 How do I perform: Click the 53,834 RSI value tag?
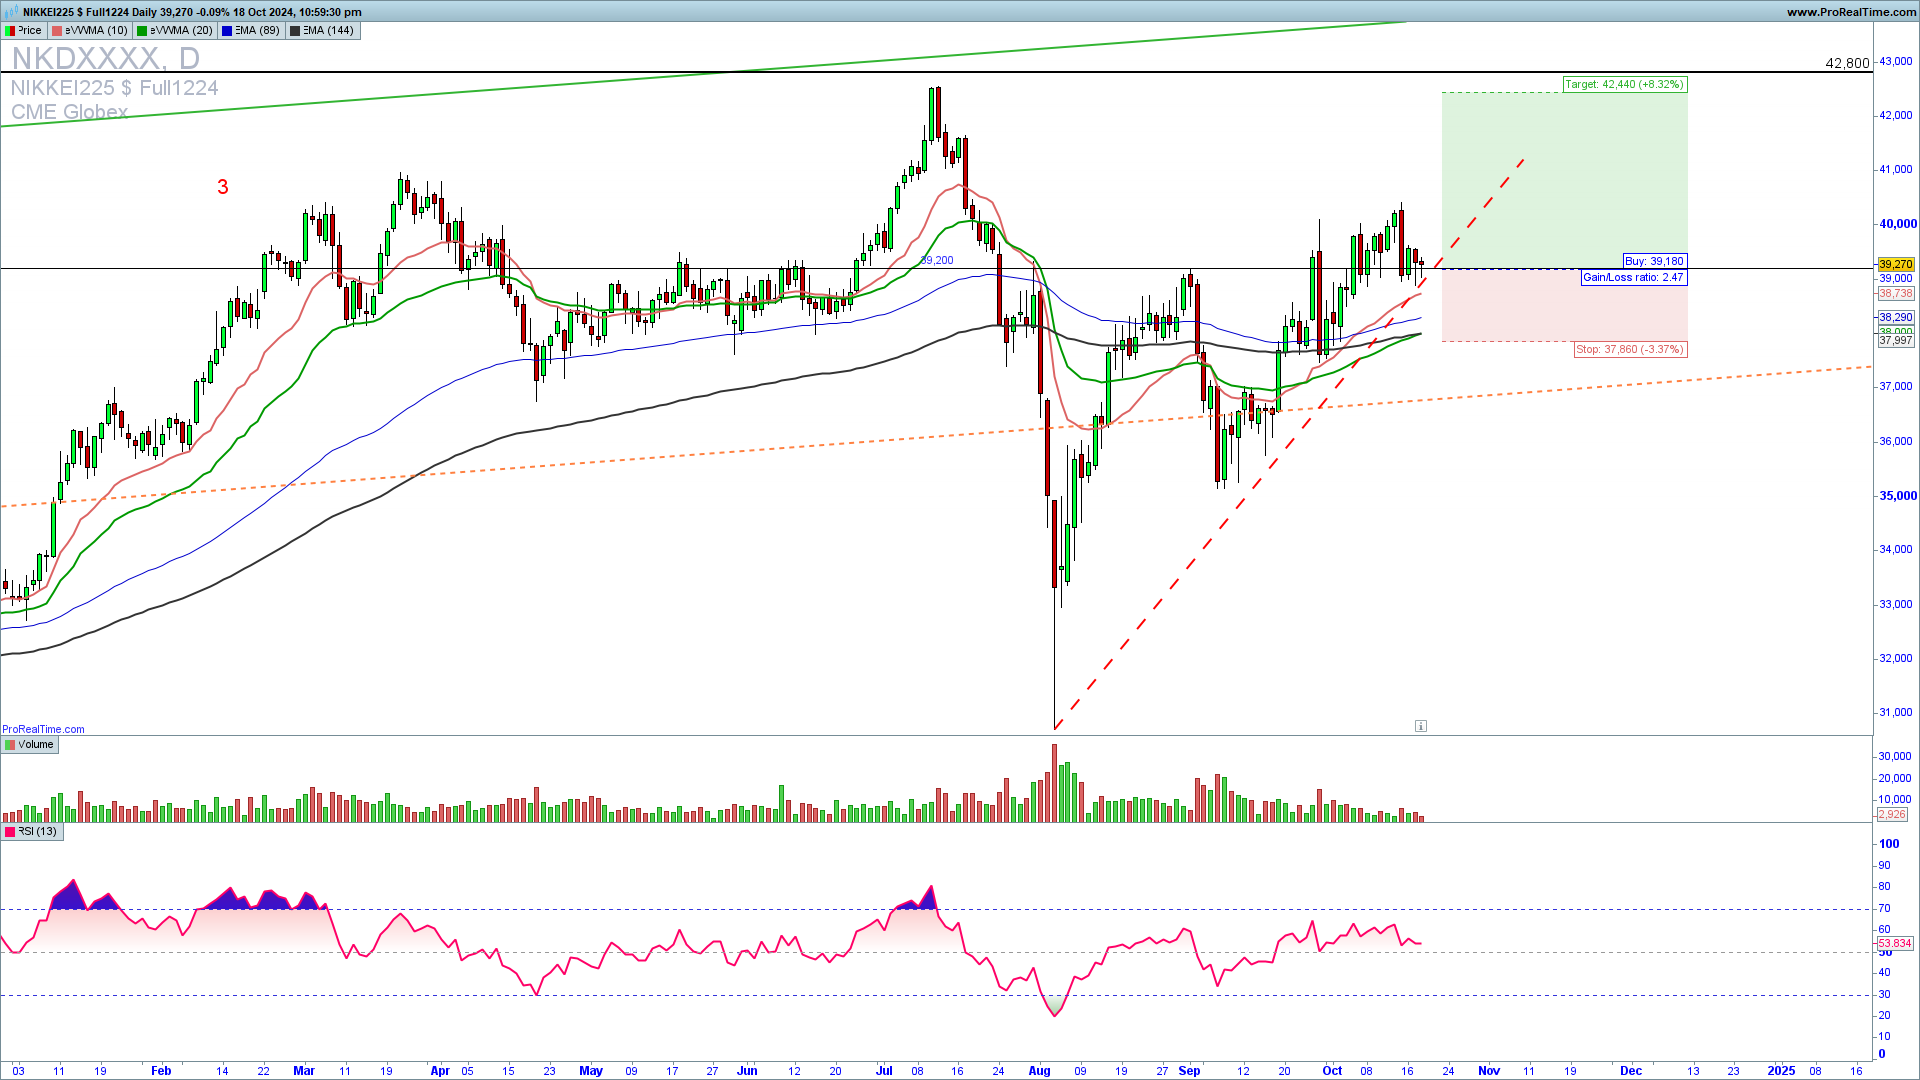[x=1895, y=944]
